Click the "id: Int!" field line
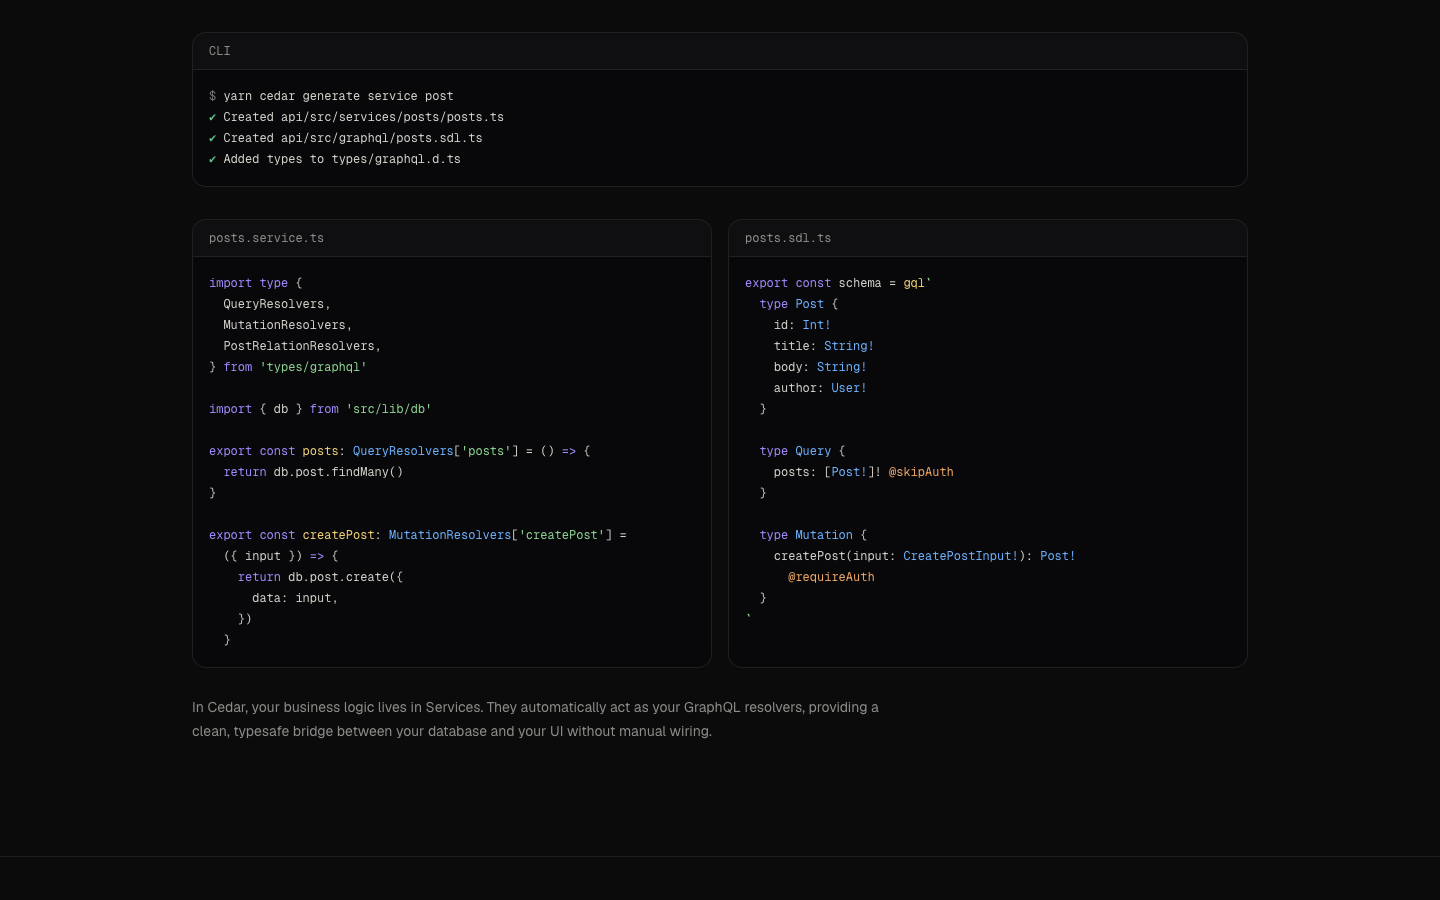The image size is (1440, 900). point(802,325)
